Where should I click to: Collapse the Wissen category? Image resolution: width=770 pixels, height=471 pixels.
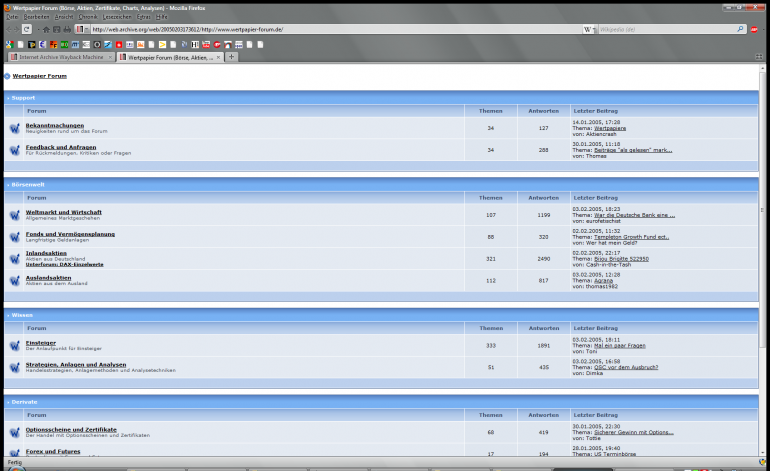coord(8,315)
